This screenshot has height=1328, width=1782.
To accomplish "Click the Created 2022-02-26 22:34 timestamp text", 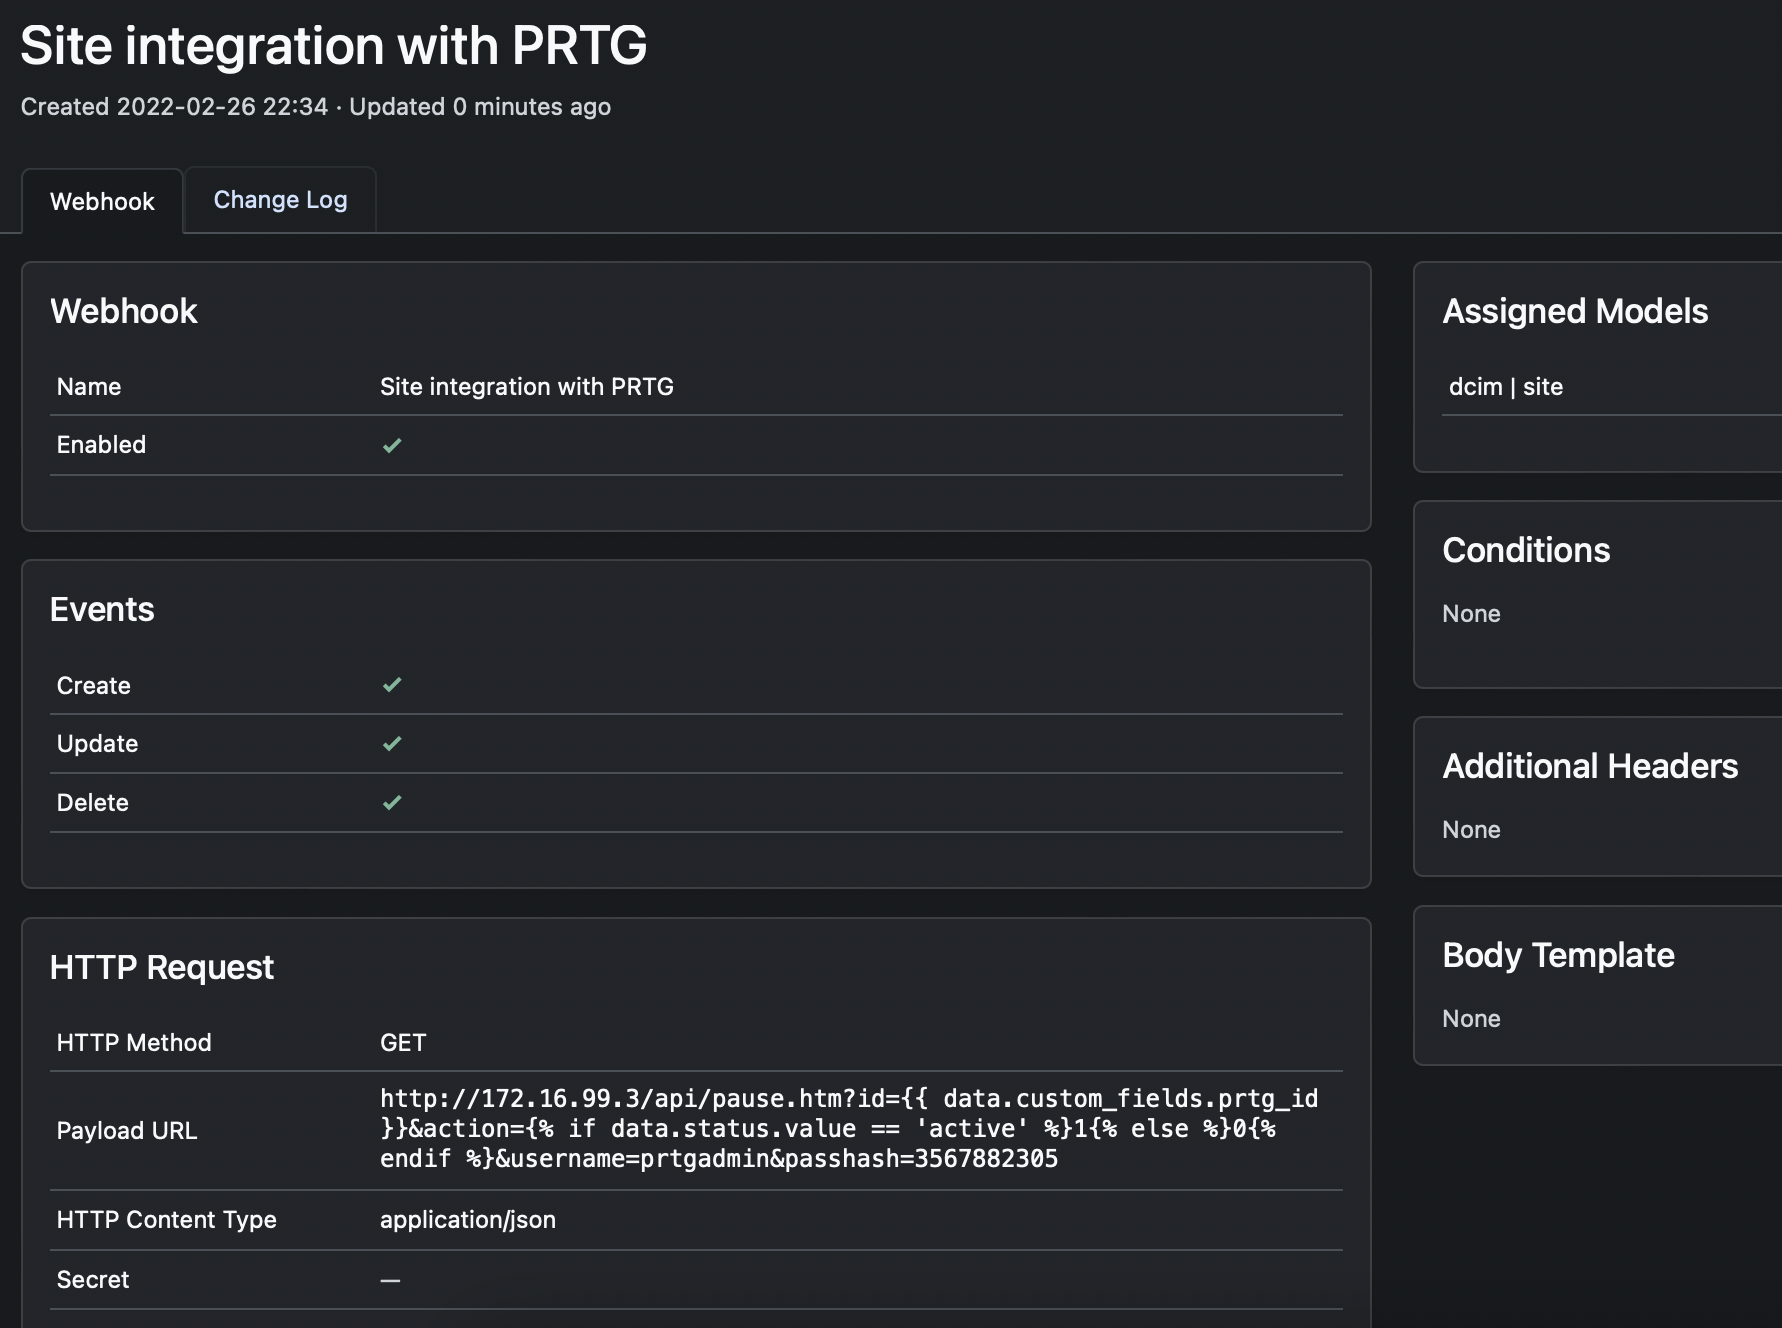I will pyautogui.click(x=174, y=107).
